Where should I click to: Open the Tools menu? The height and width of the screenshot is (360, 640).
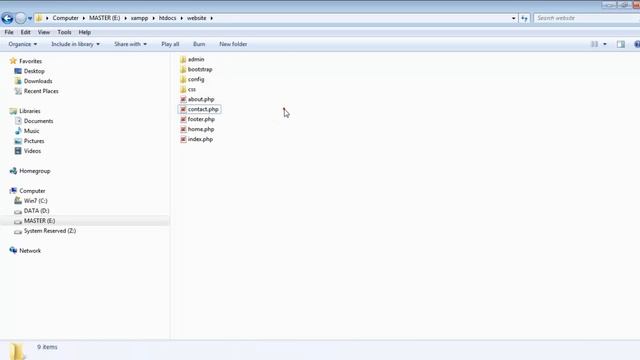(64, 32)
